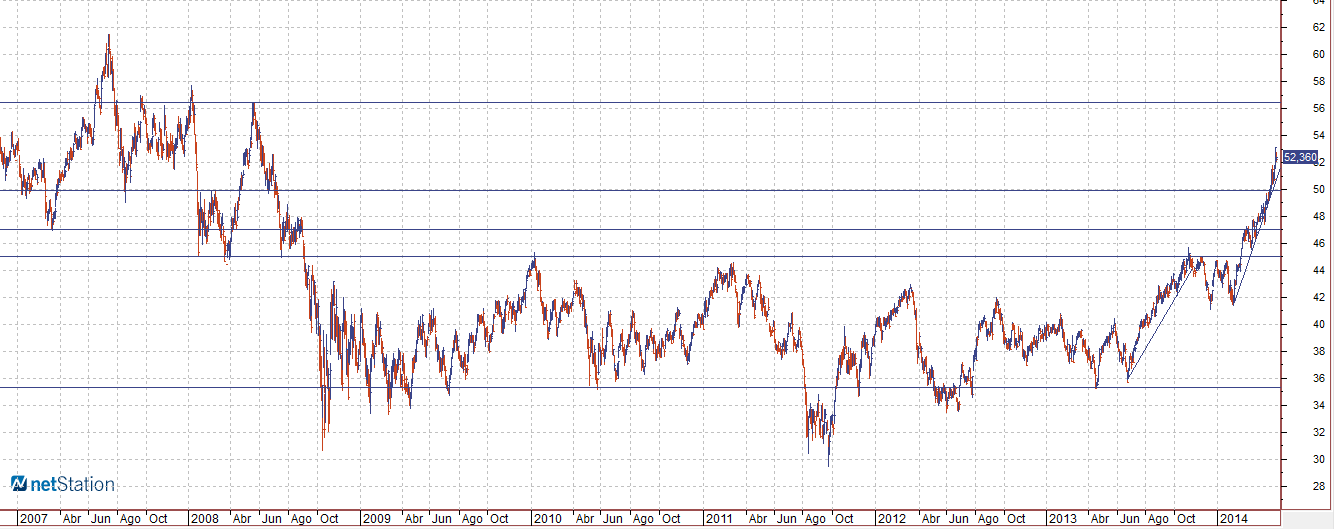1334x529 pixels.
Task: Select the 2012 year label on time axis
Action: point(890,519)
